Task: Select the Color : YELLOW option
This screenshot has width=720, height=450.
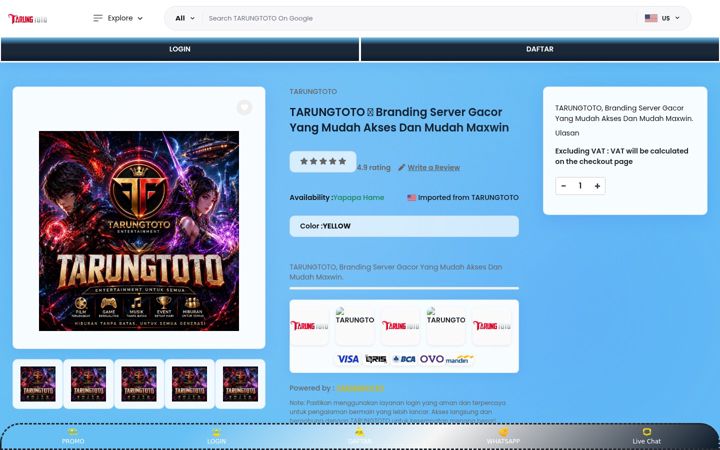Action: (x=404, y=226)
